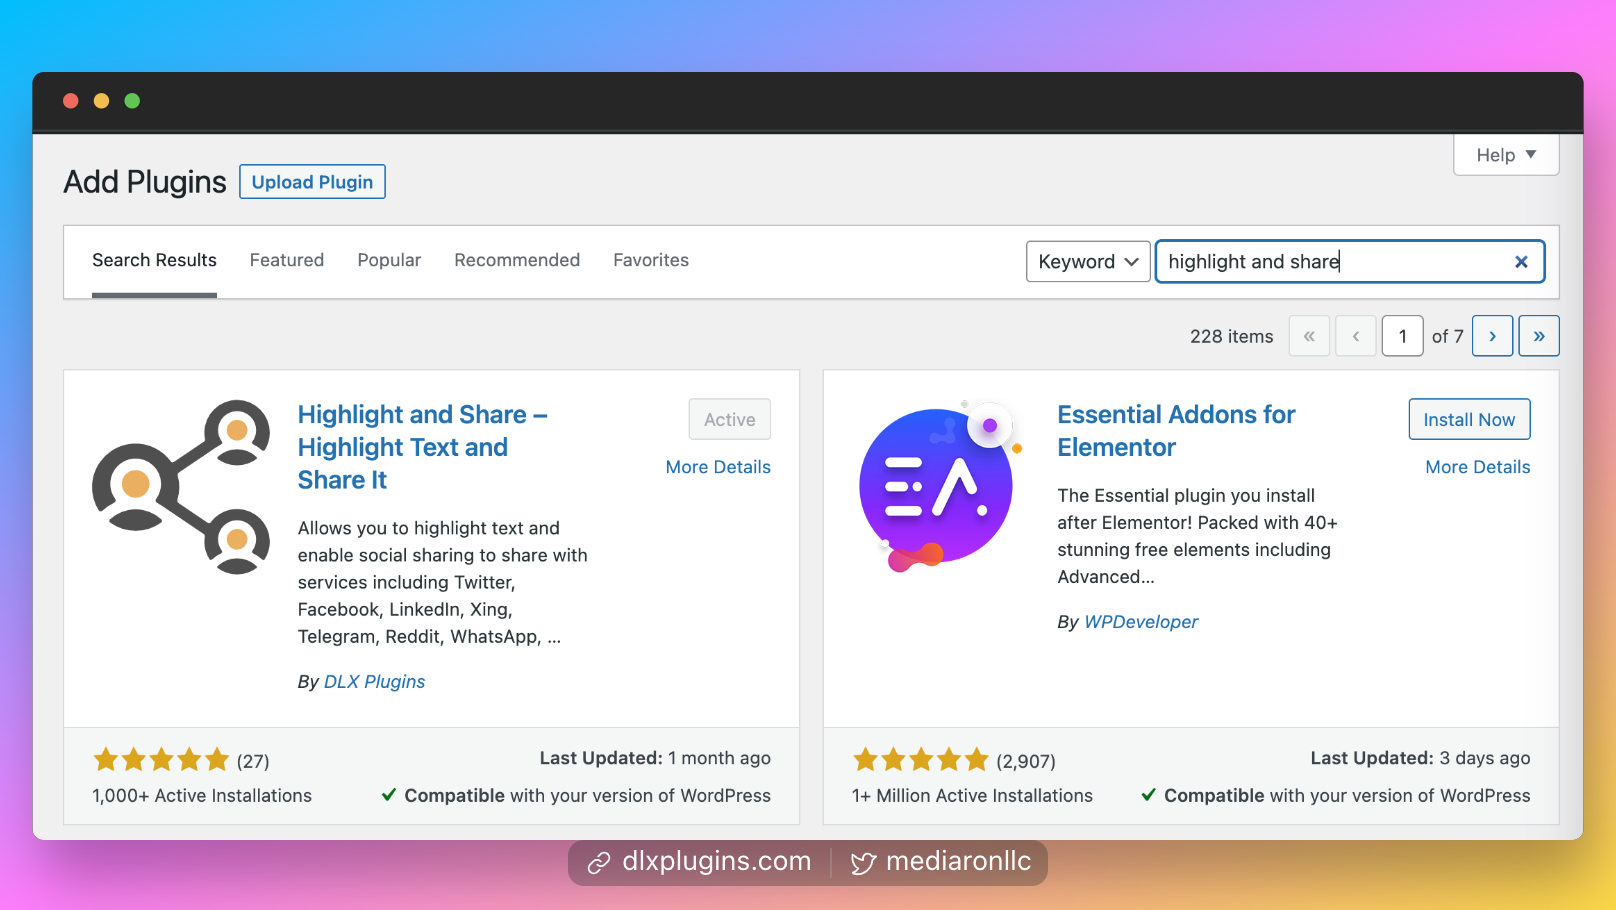Image resolution: width=1616 pixels, height=910 pixels.
Task: Click the five-star rating for Essential Addons
Action: tap(921, 761)
